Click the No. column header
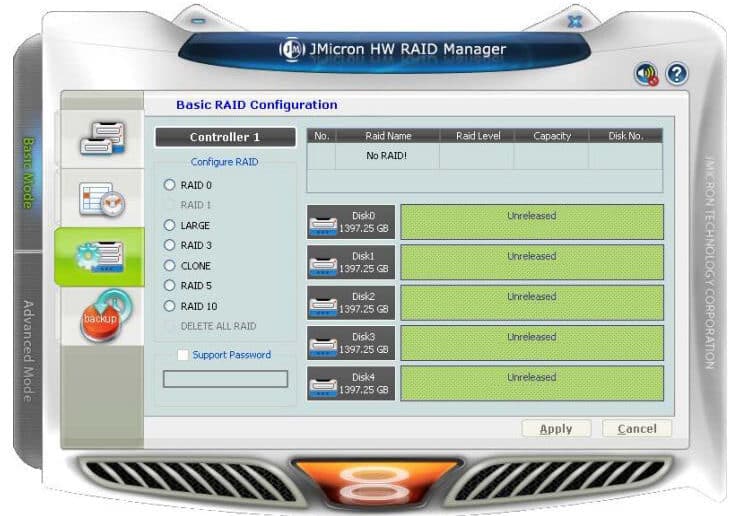 tap(321, 136)
